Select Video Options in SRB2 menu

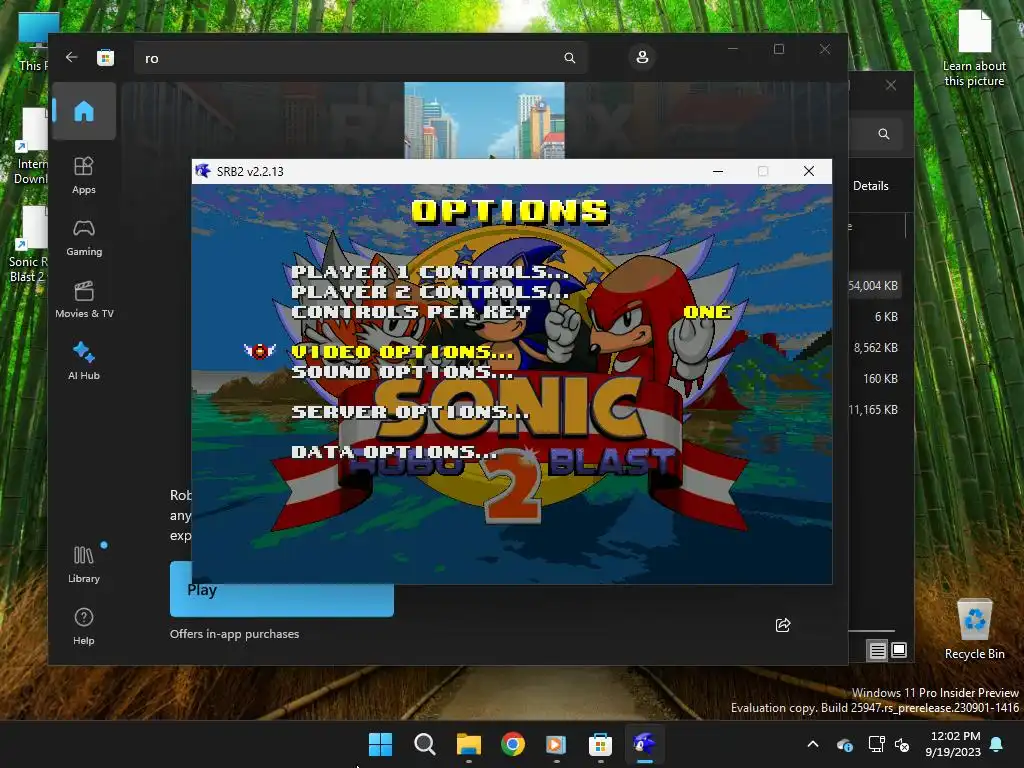(402, 352)
